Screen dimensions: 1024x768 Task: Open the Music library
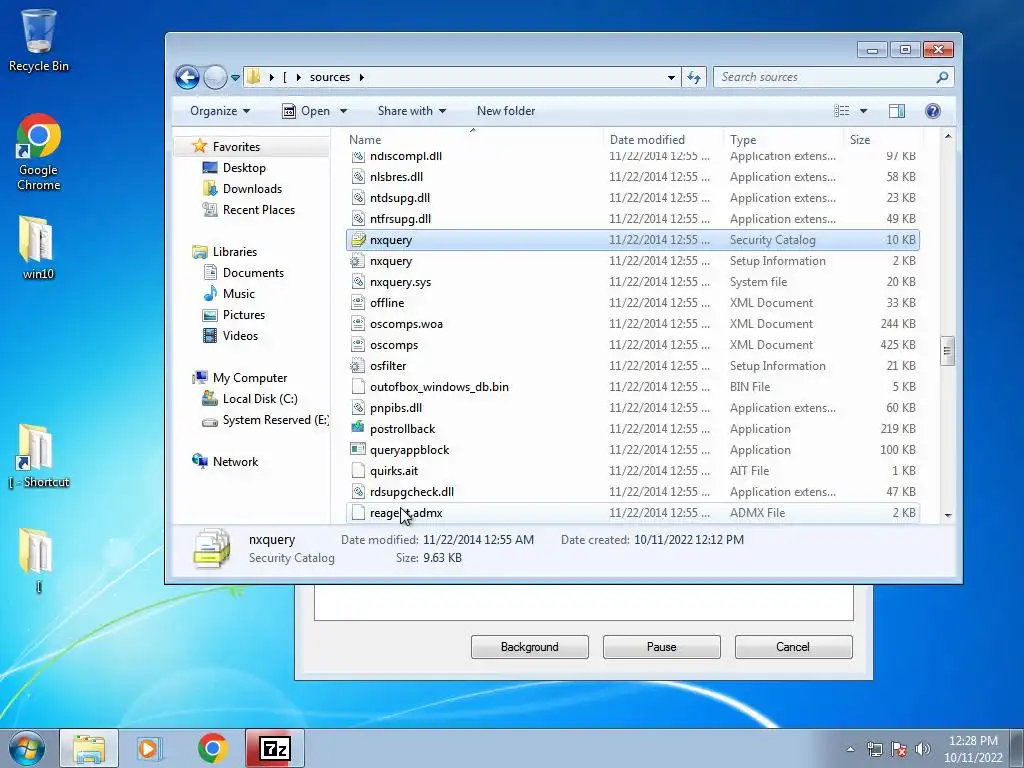238,294
